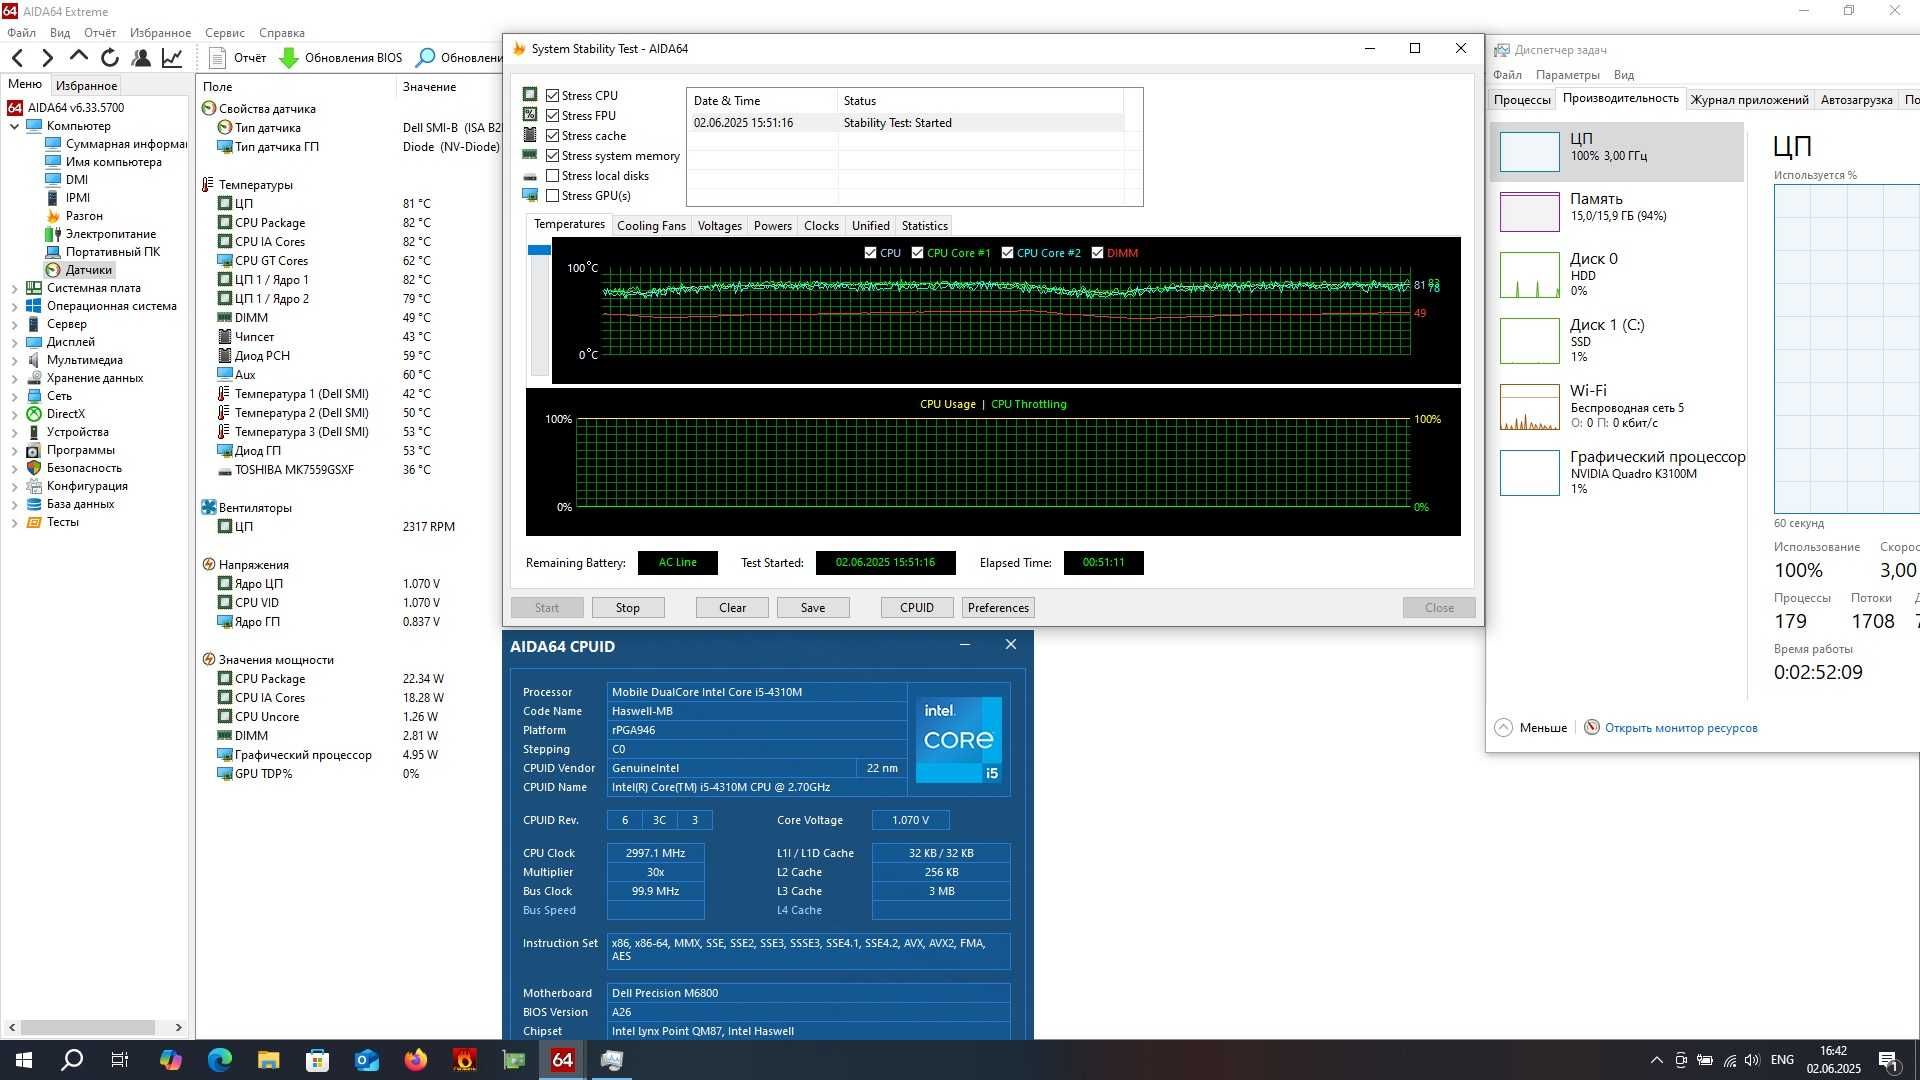Select the Датчики sensor tree item
1920x1080 pixels.
(79, 270)
